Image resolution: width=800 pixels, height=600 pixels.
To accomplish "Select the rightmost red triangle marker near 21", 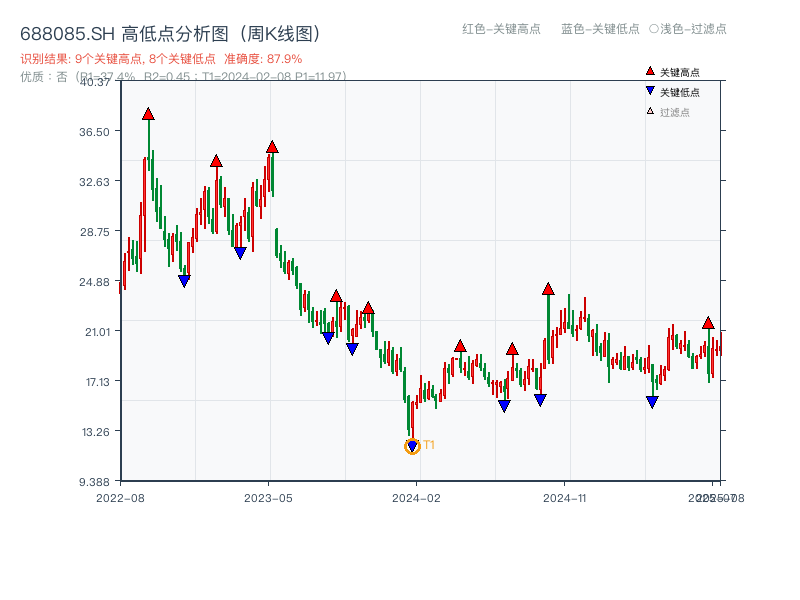I will pos(709,323).
